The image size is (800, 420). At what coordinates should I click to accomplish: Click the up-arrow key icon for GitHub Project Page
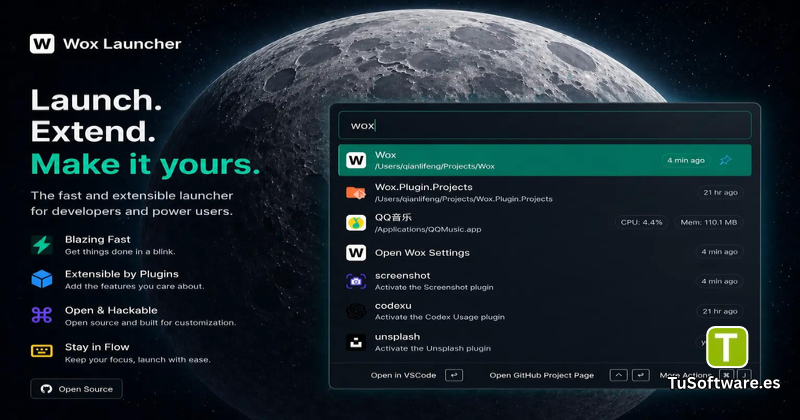click(x=618, y=375)
